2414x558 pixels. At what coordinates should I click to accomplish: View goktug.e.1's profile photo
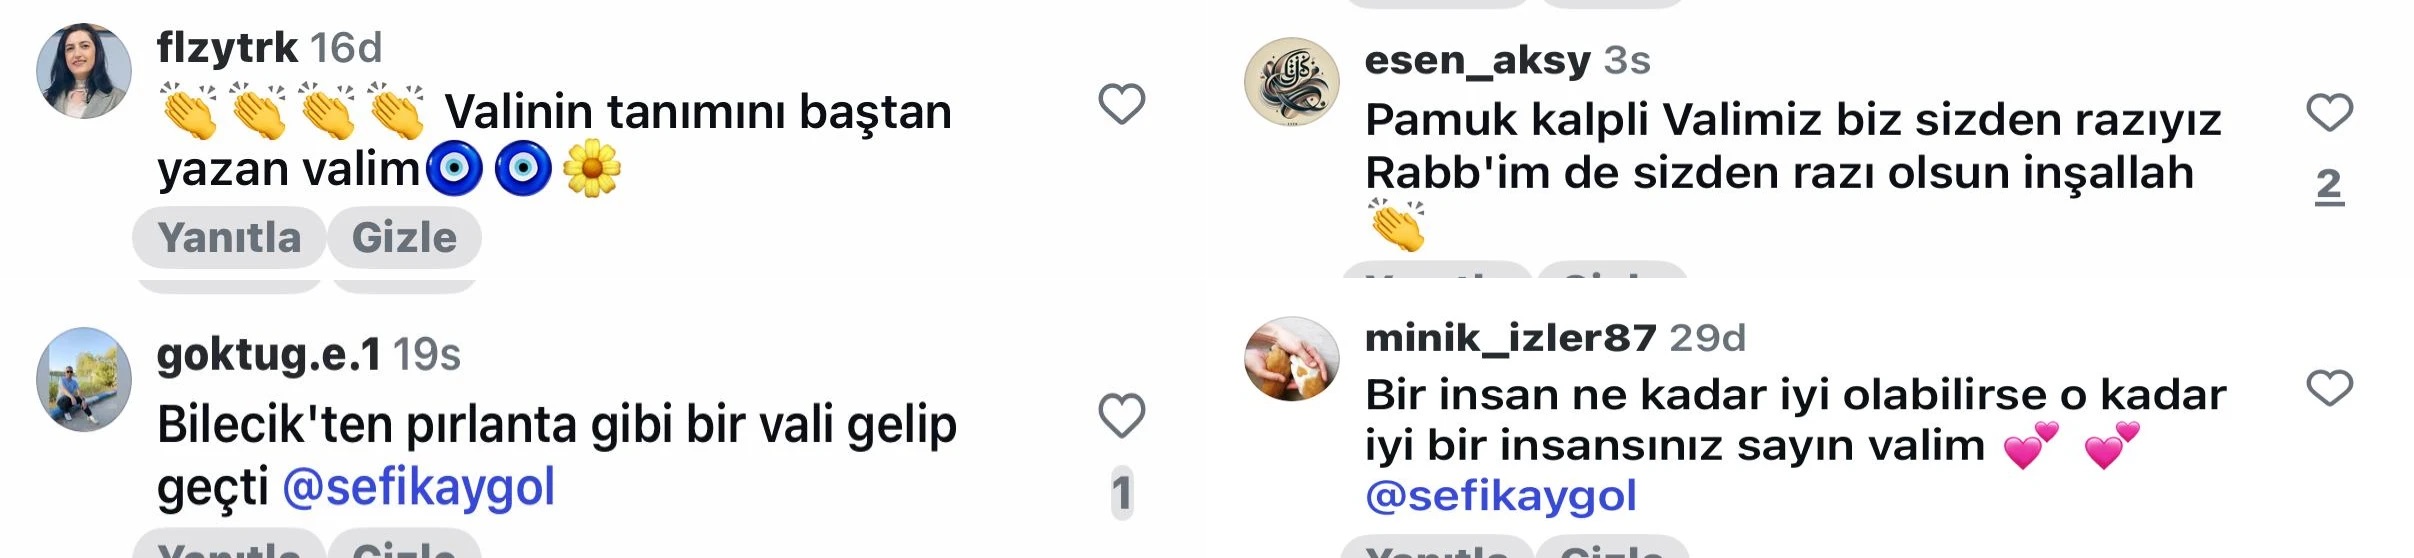point(84,379)
